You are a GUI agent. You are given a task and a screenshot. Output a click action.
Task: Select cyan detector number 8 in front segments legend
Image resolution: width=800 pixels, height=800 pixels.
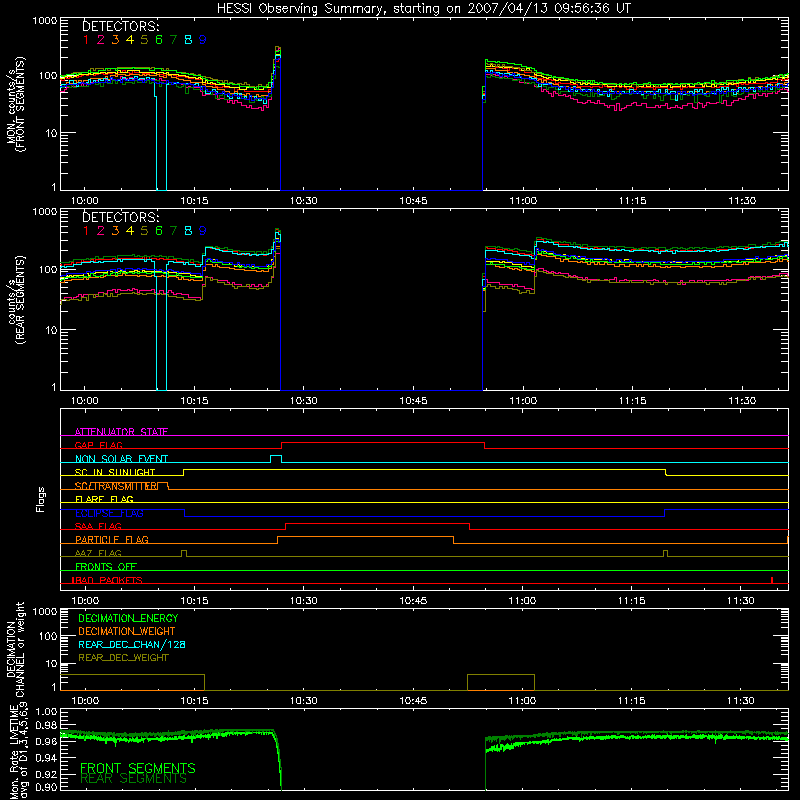click(x=188, y=40)
